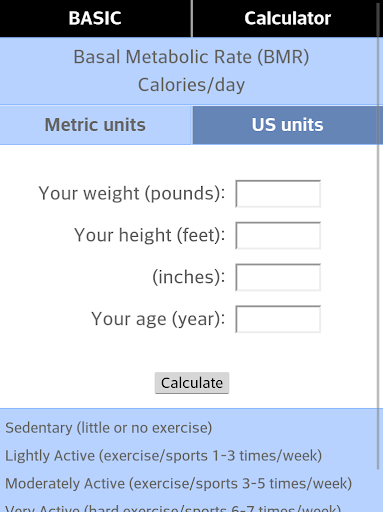
Task: Click the Calories/day subtitle text
Action: pyautogui.click(x=191, y=85)
